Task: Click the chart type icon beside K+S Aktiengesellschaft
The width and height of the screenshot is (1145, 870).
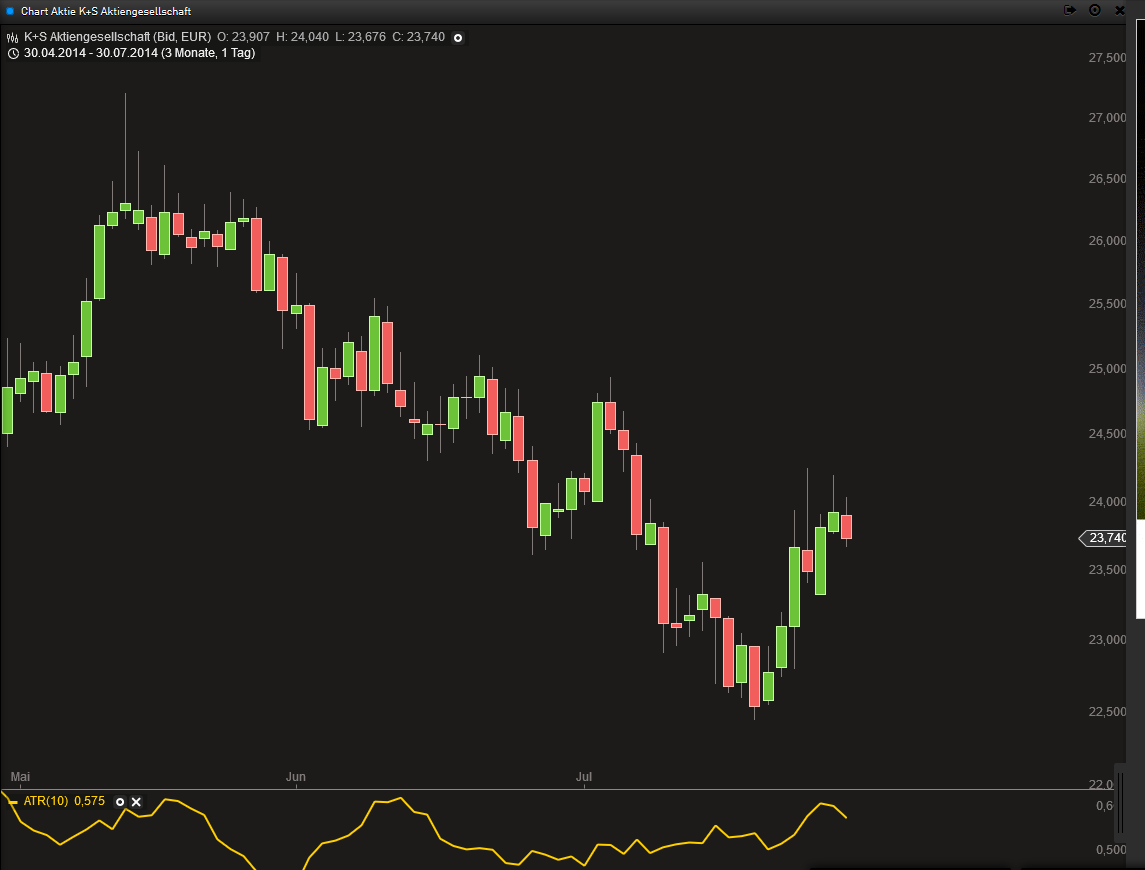Action: (x=13, y=38)
